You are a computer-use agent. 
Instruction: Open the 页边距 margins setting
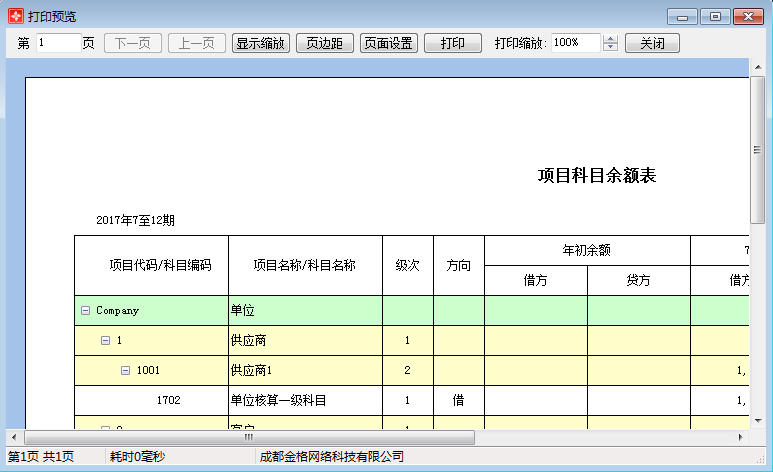324,43
